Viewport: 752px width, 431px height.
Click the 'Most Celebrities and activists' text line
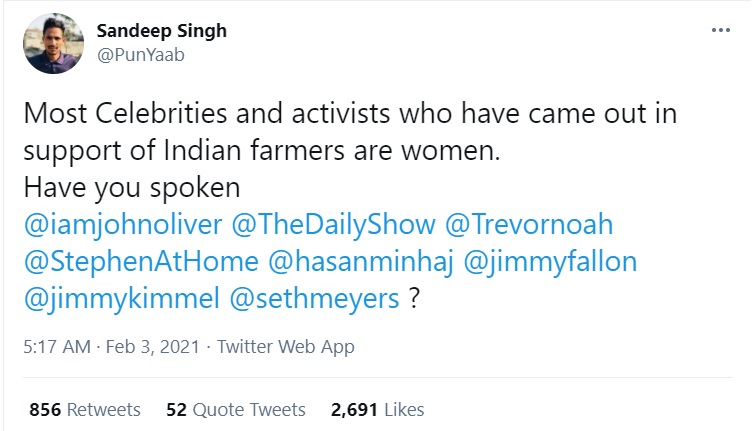pos(349,113)
